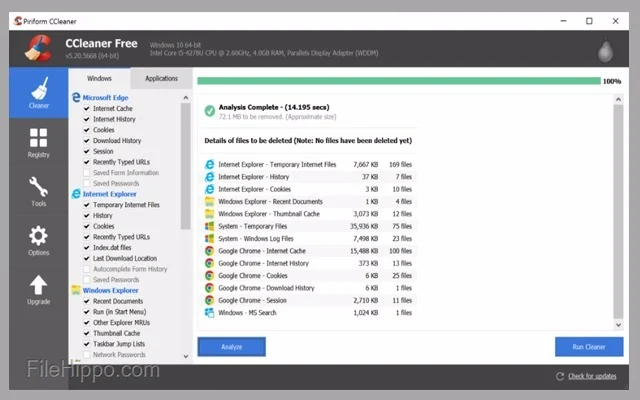Switch to the Applications tab
640x400 pixels.
[x=161, y=78]
